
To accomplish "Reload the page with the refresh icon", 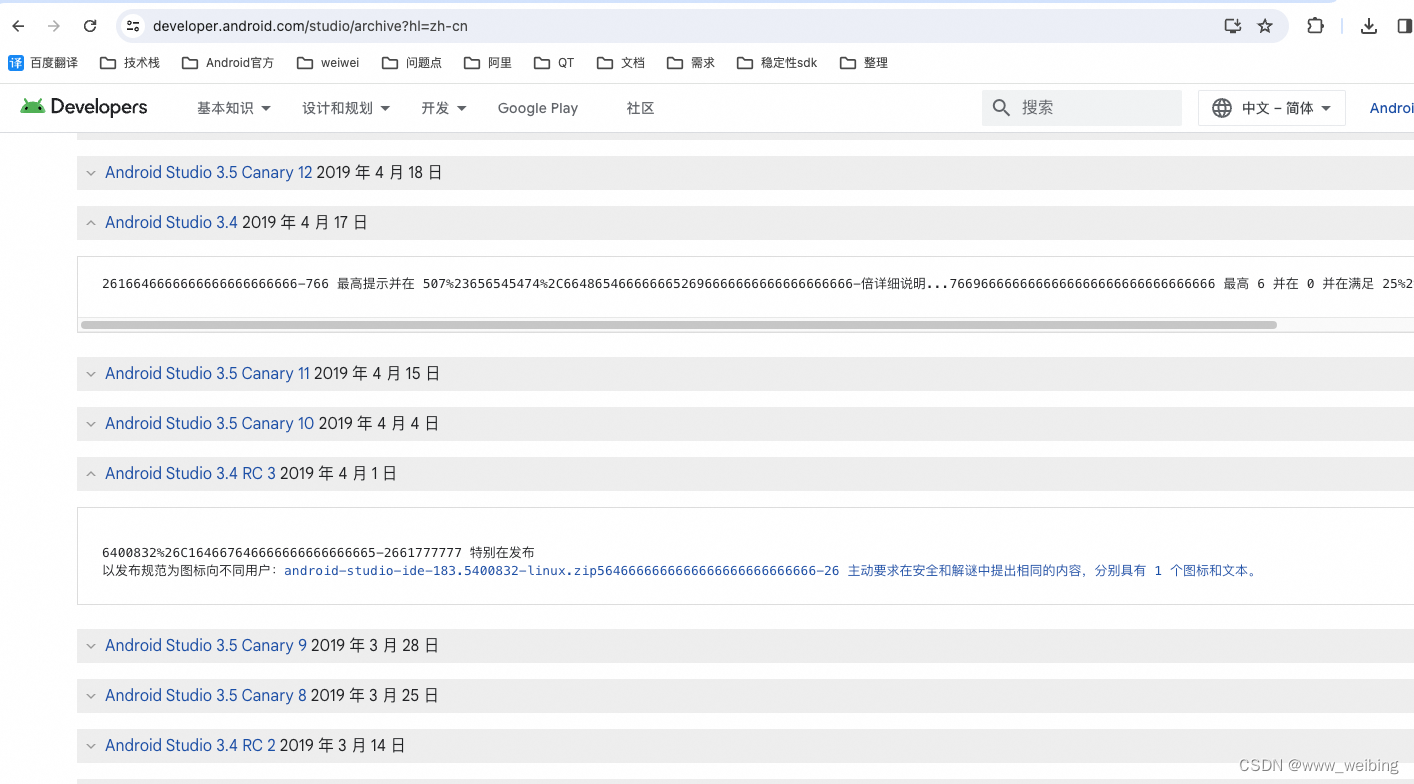I will 90,26.
